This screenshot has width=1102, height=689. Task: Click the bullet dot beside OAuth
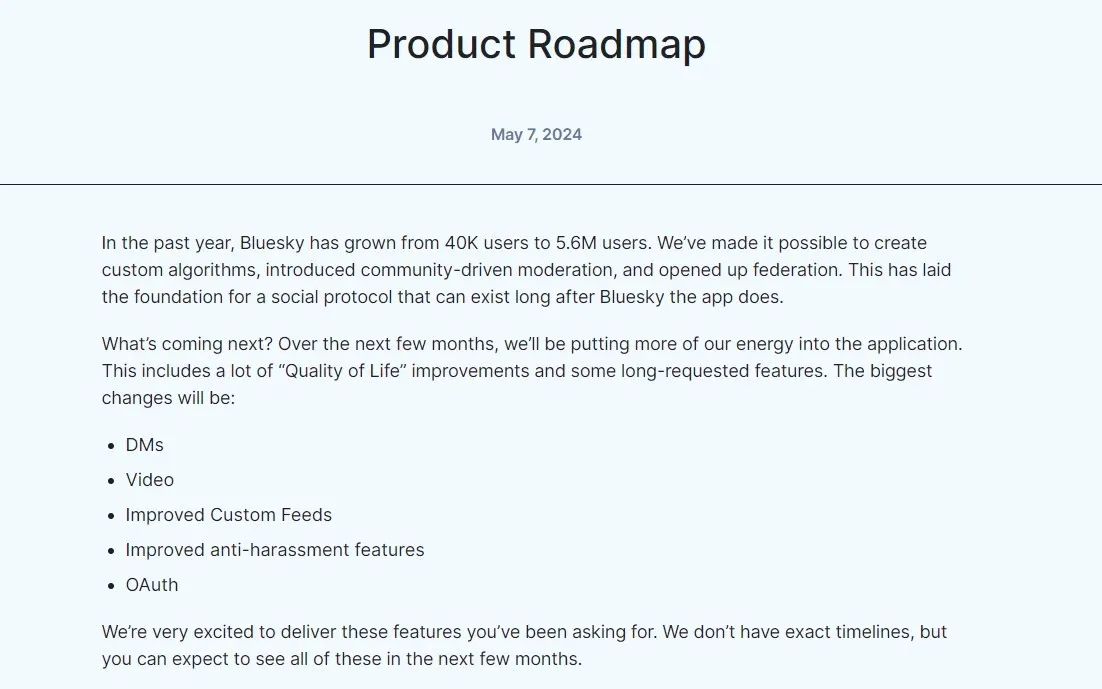pos(111,586)
